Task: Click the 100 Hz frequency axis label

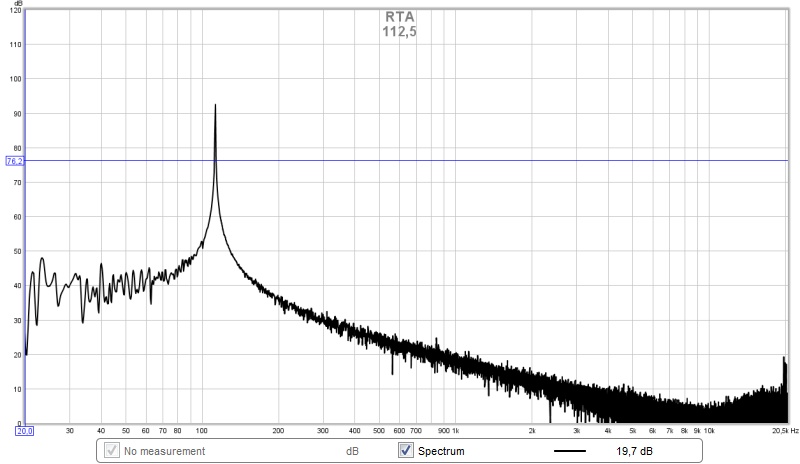Action: [x=202, y=431]
